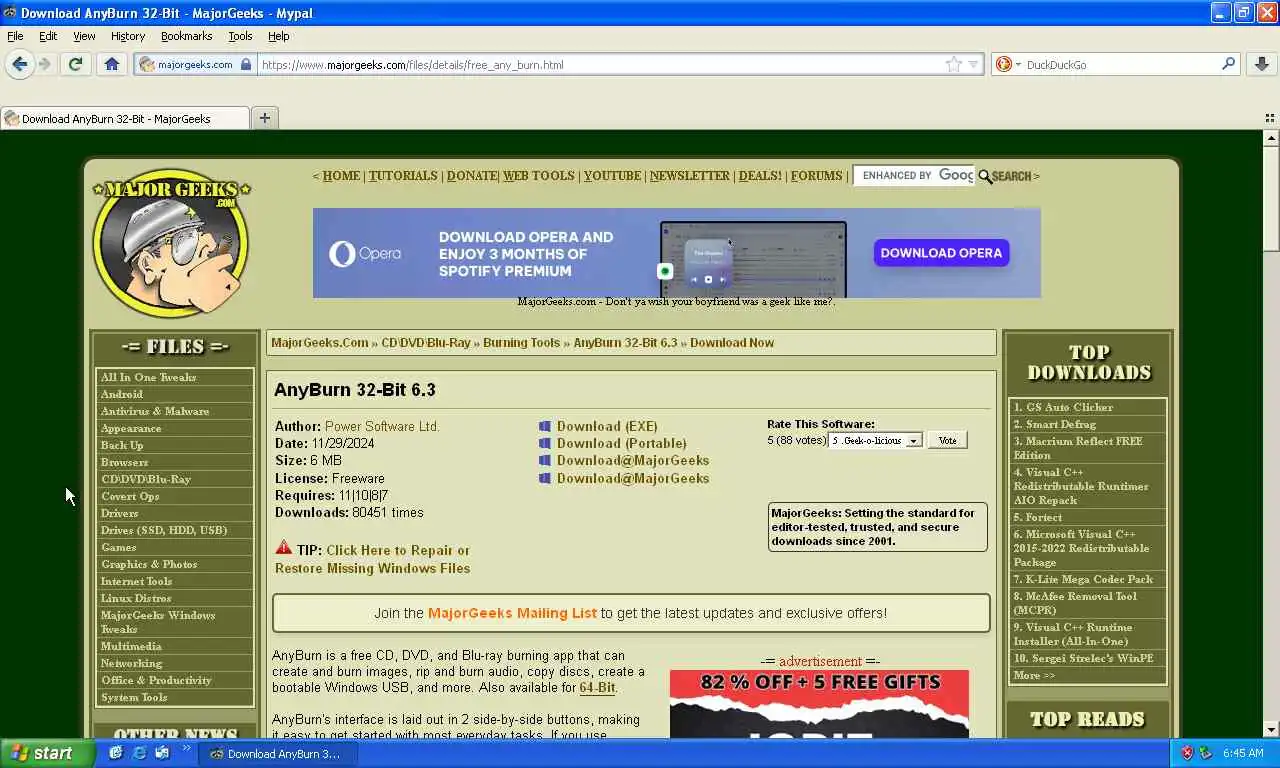Image resolution: width=1280 pixels, height=768 pixels.
Task: Click the URL address bar field
Action: click(x=600, y=64)
